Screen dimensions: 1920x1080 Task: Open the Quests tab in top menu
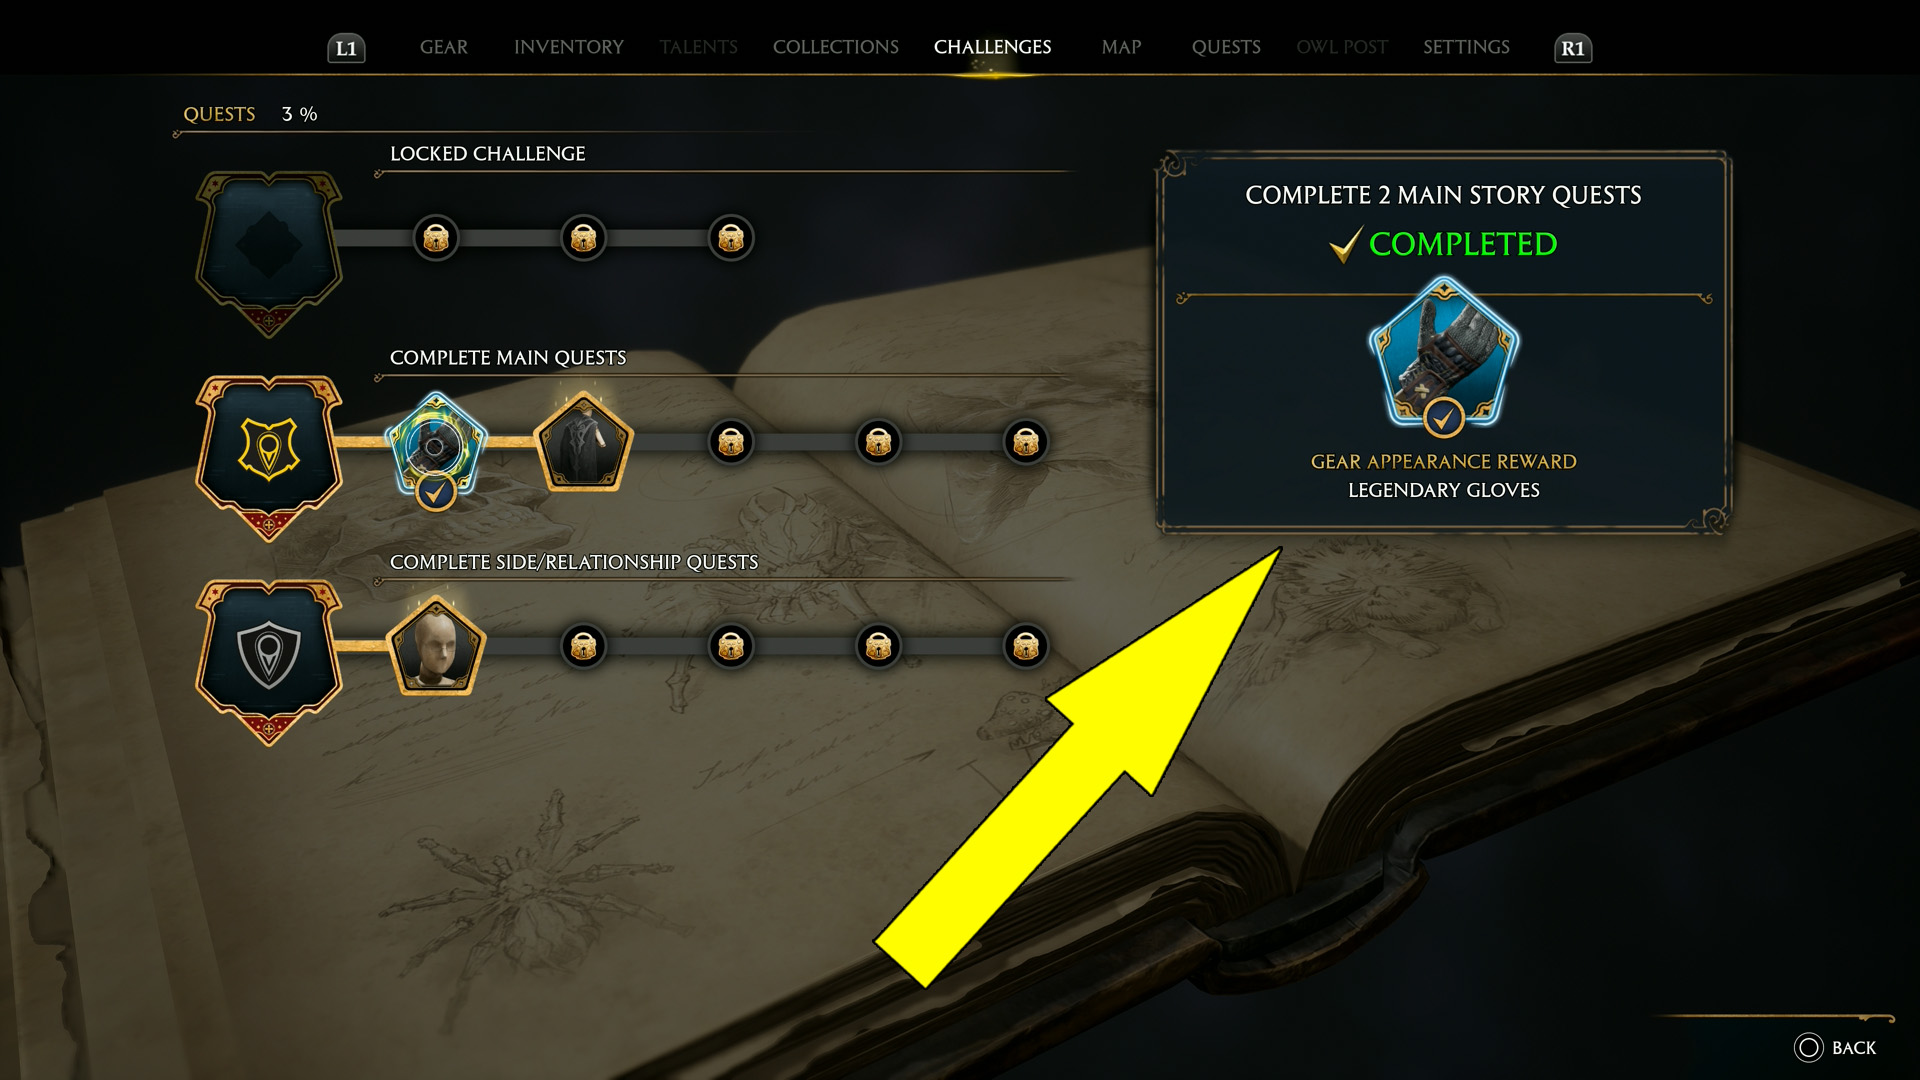1226,47
